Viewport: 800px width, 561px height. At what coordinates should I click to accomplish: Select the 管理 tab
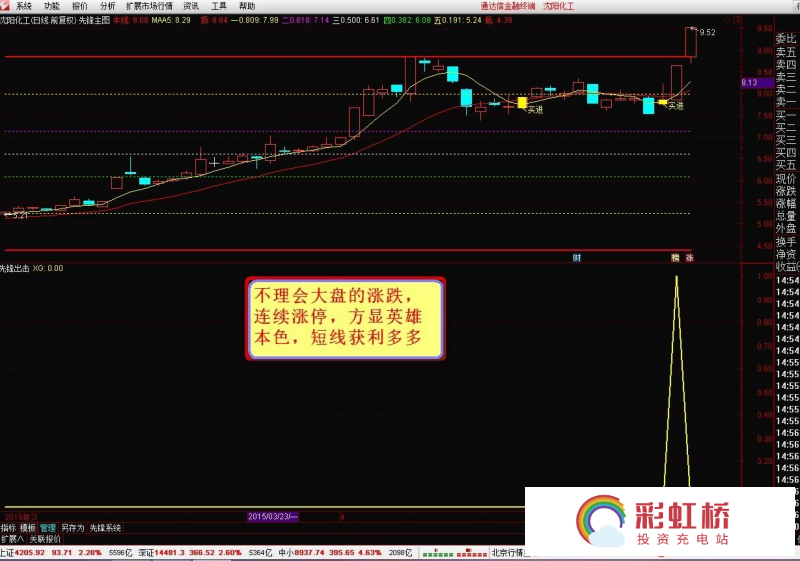48,527
